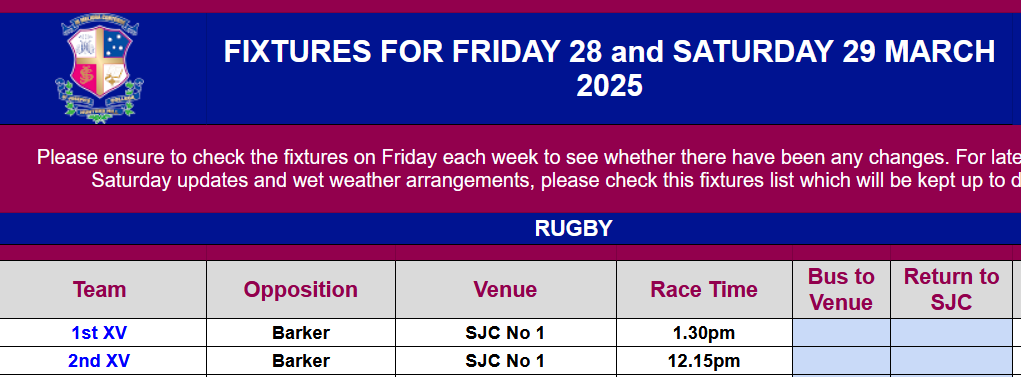Select the Team column header
The width and height of the screenshot is (1021, 377).
click(x=100, y=289)
